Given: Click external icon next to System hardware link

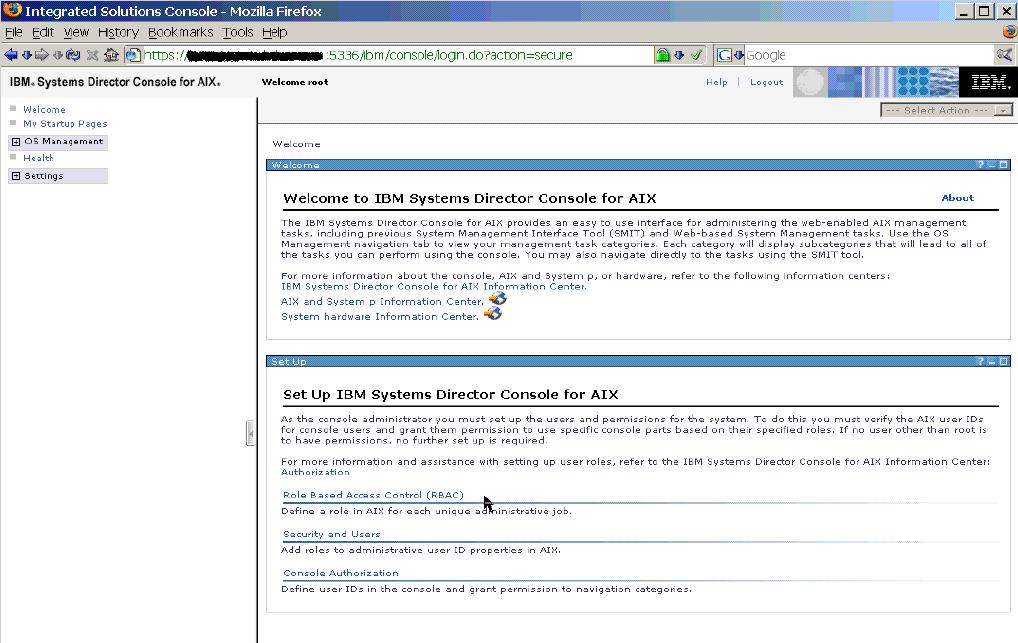Looking at the screenshot, I should [x=493, y=313].
